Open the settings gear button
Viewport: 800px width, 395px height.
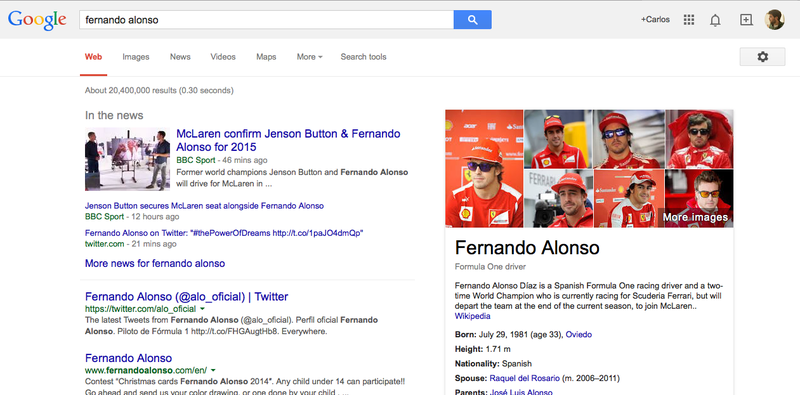point(762,57)
